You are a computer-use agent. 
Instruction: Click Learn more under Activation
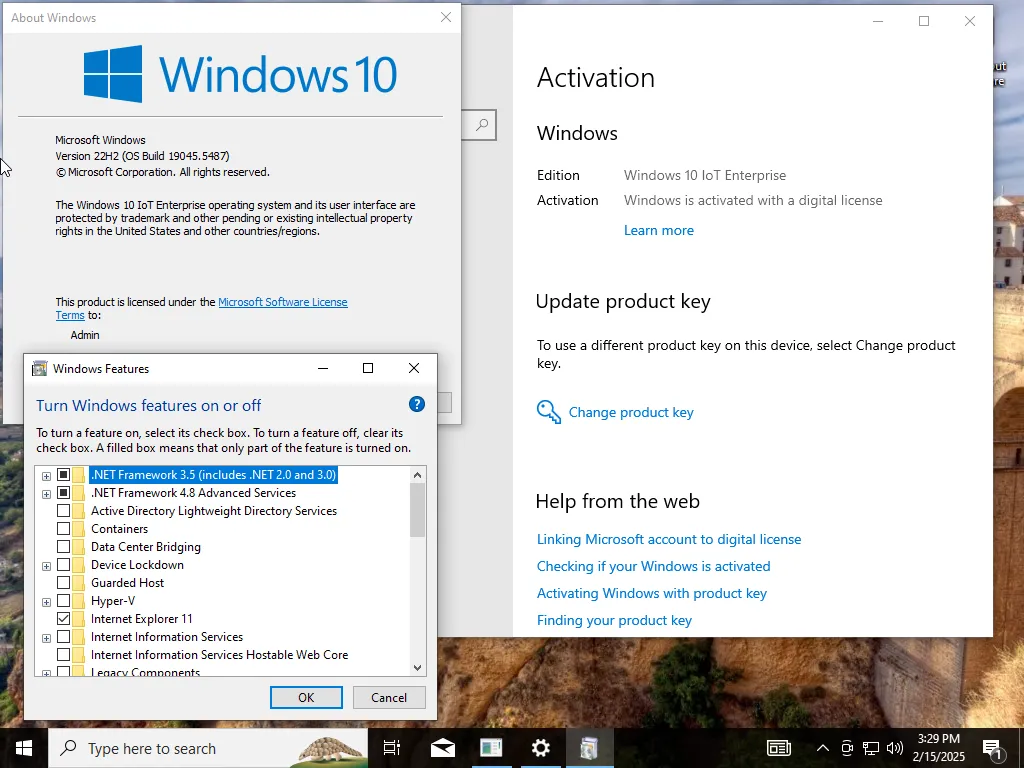659,230
